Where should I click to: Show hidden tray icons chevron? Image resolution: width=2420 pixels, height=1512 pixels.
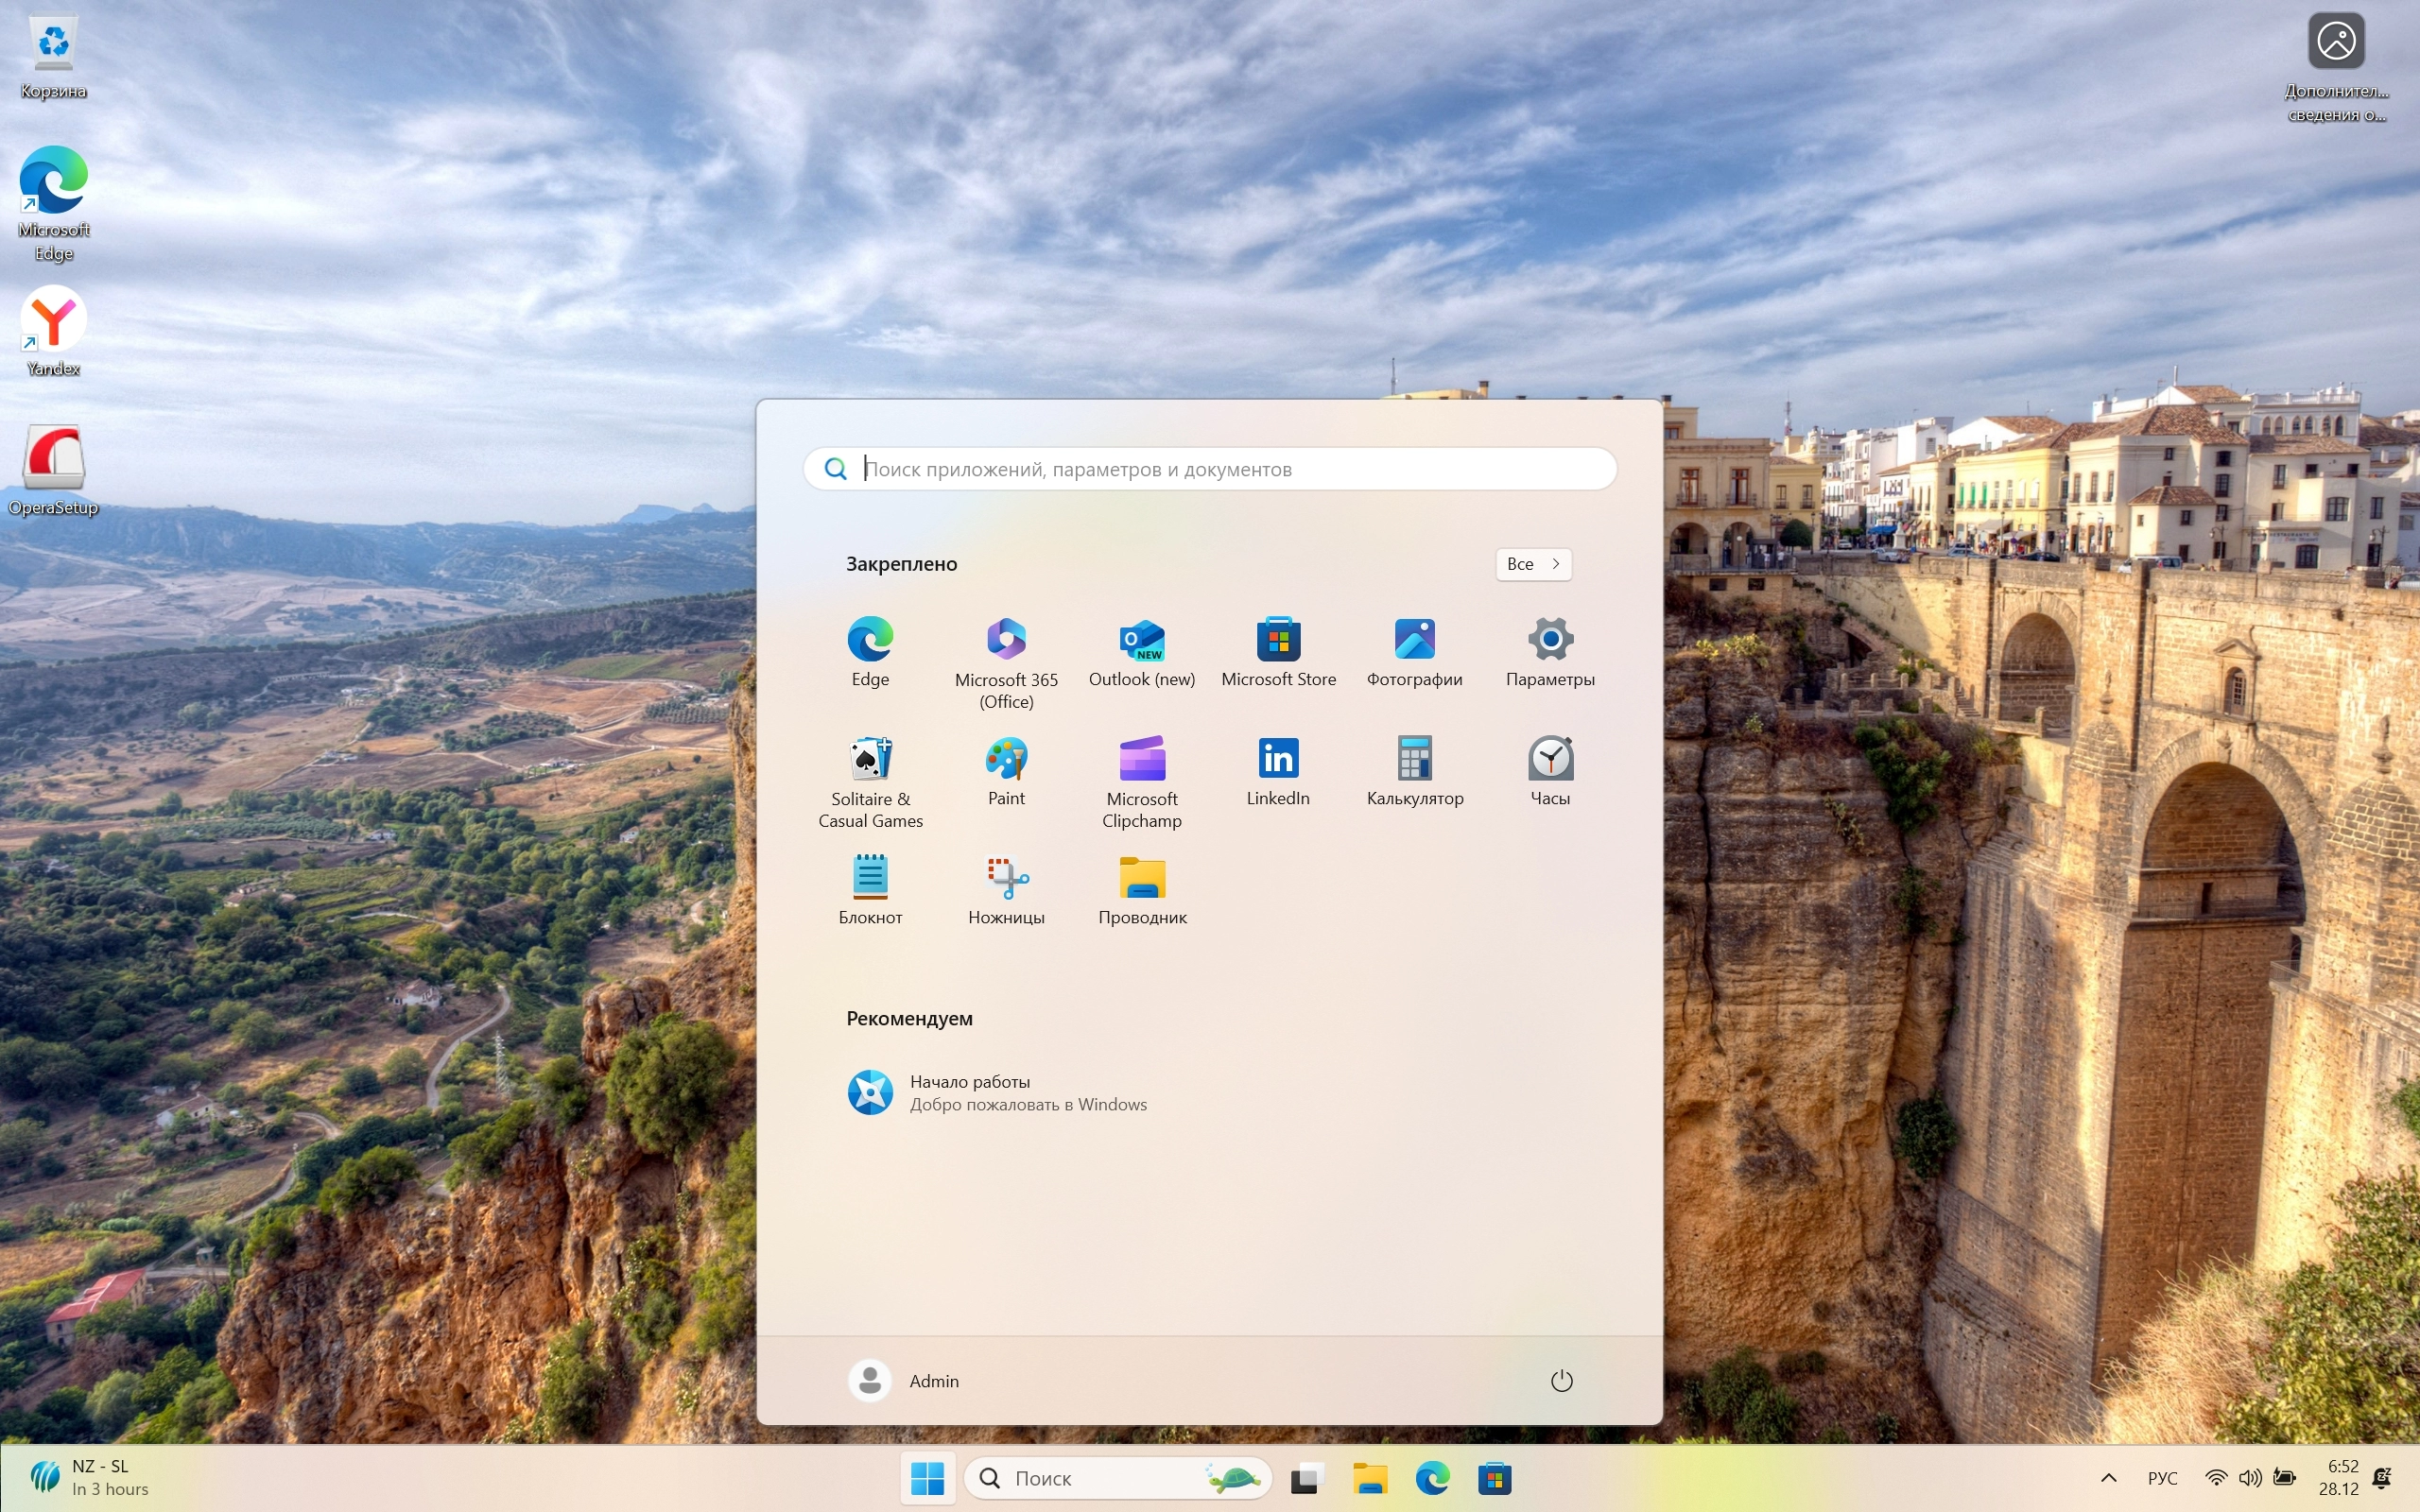(2108, 1478)
